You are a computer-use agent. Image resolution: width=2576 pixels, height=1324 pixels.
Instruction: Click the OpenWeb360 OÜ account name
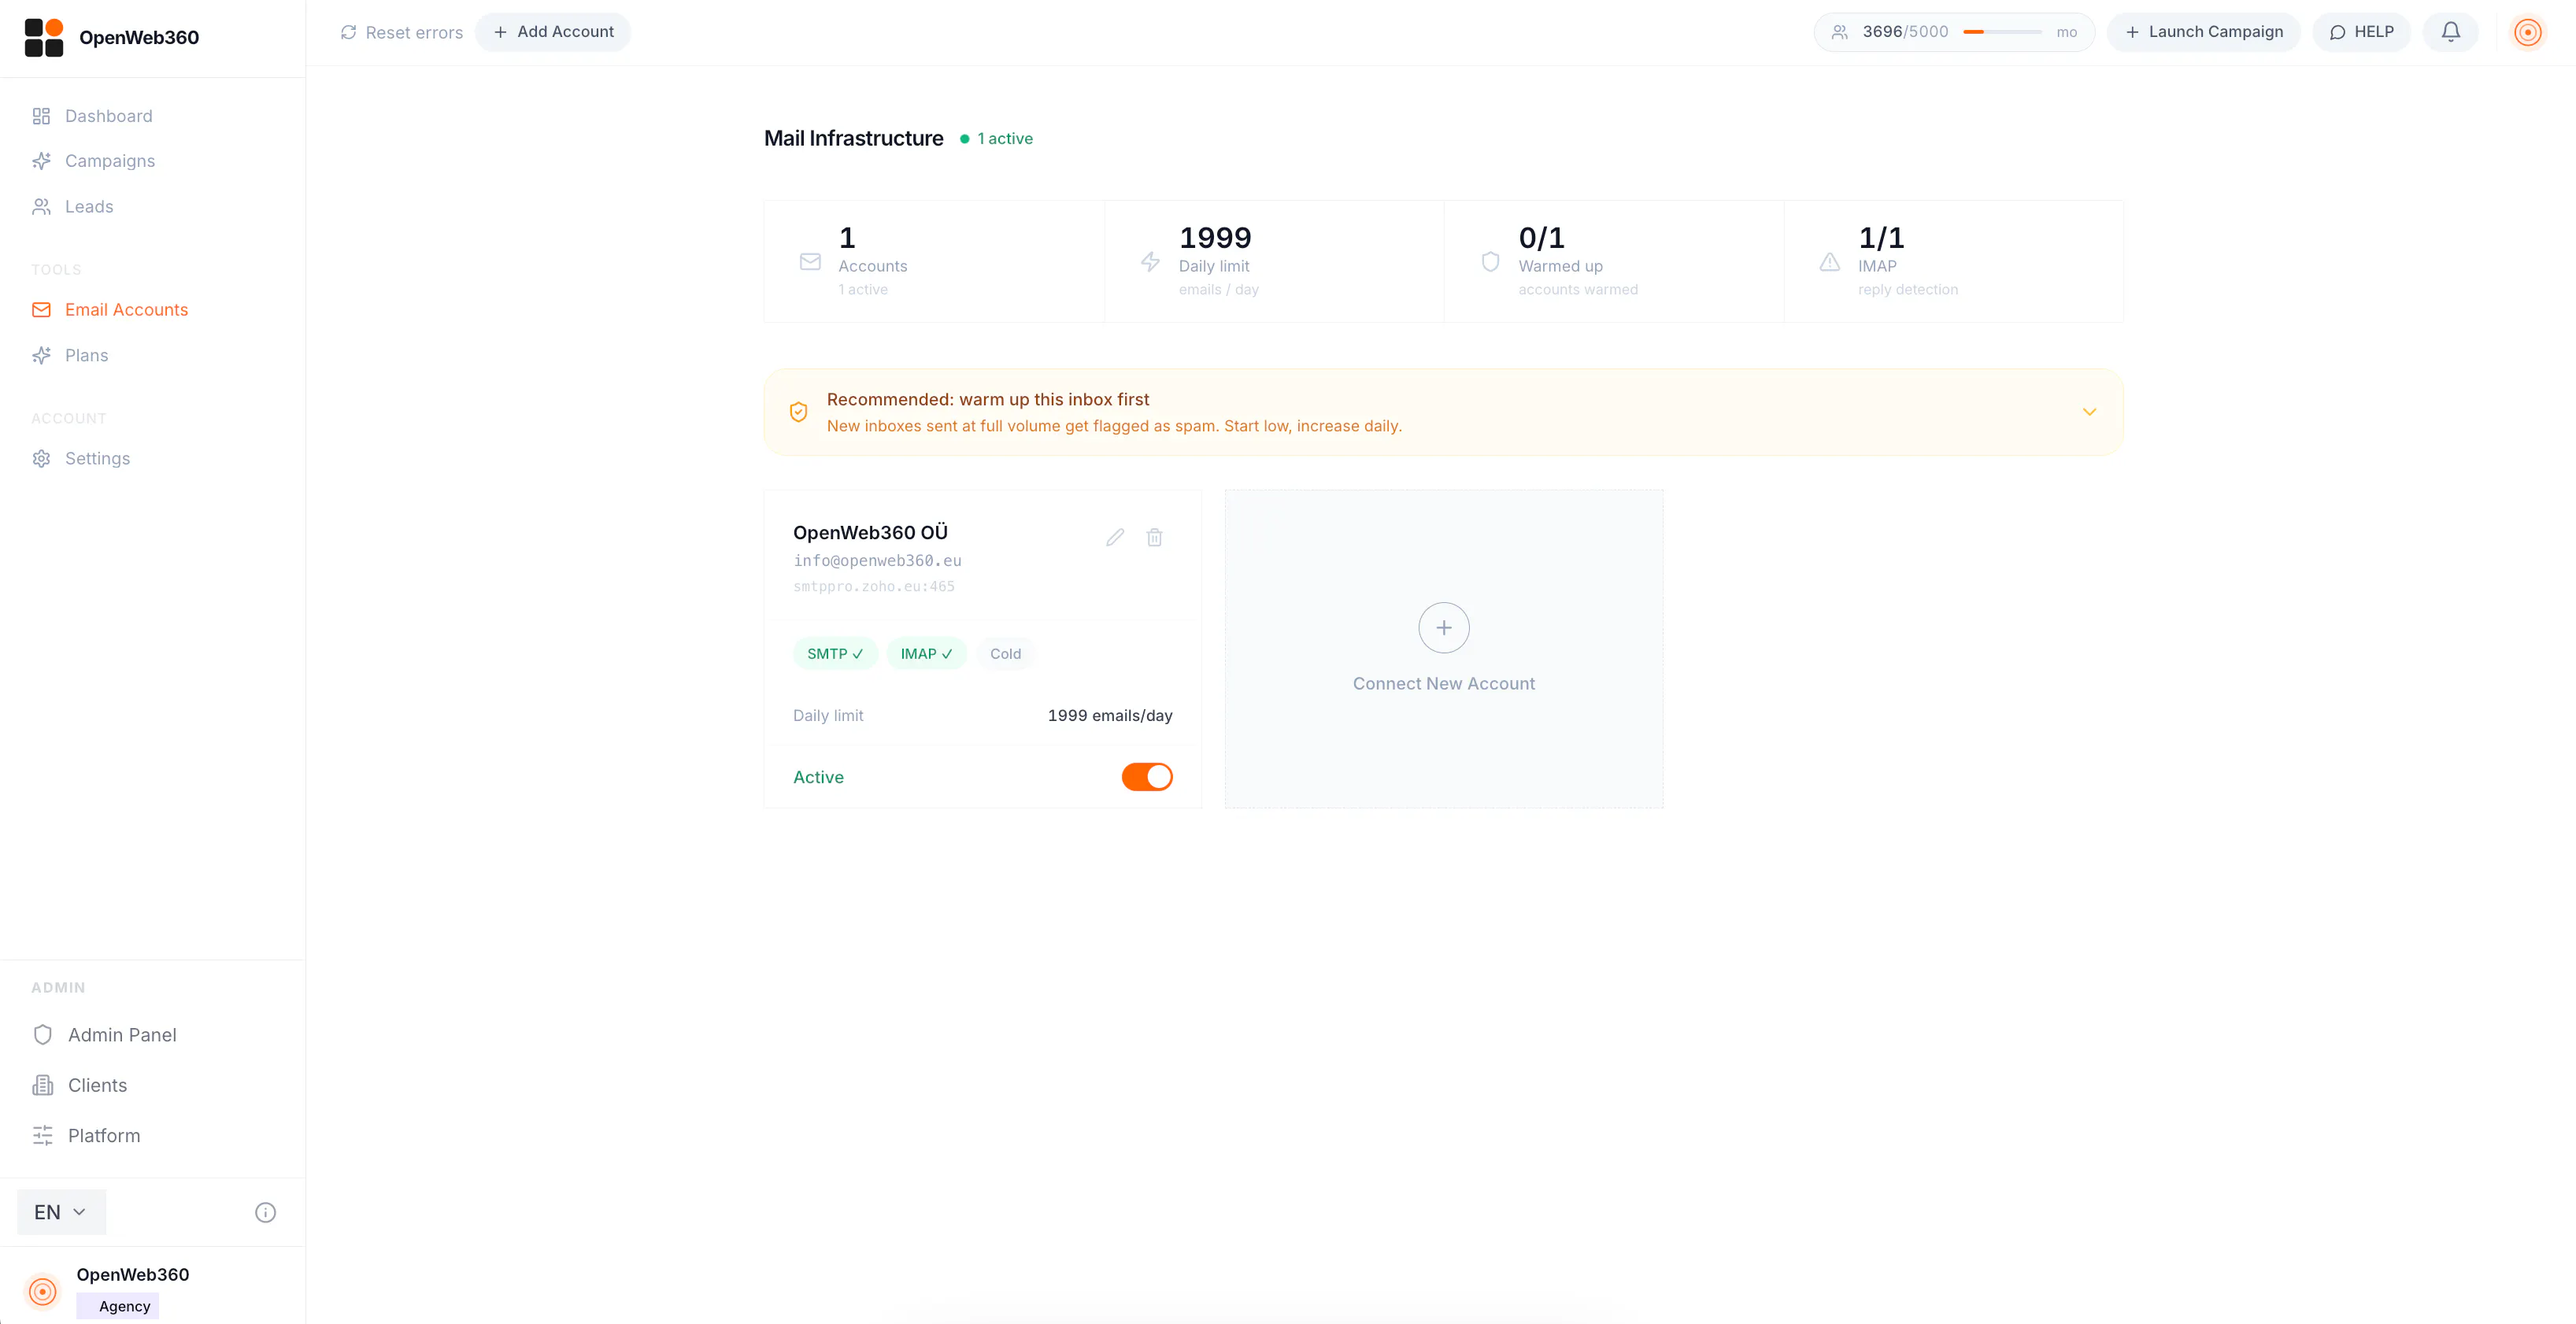(870, 532)
